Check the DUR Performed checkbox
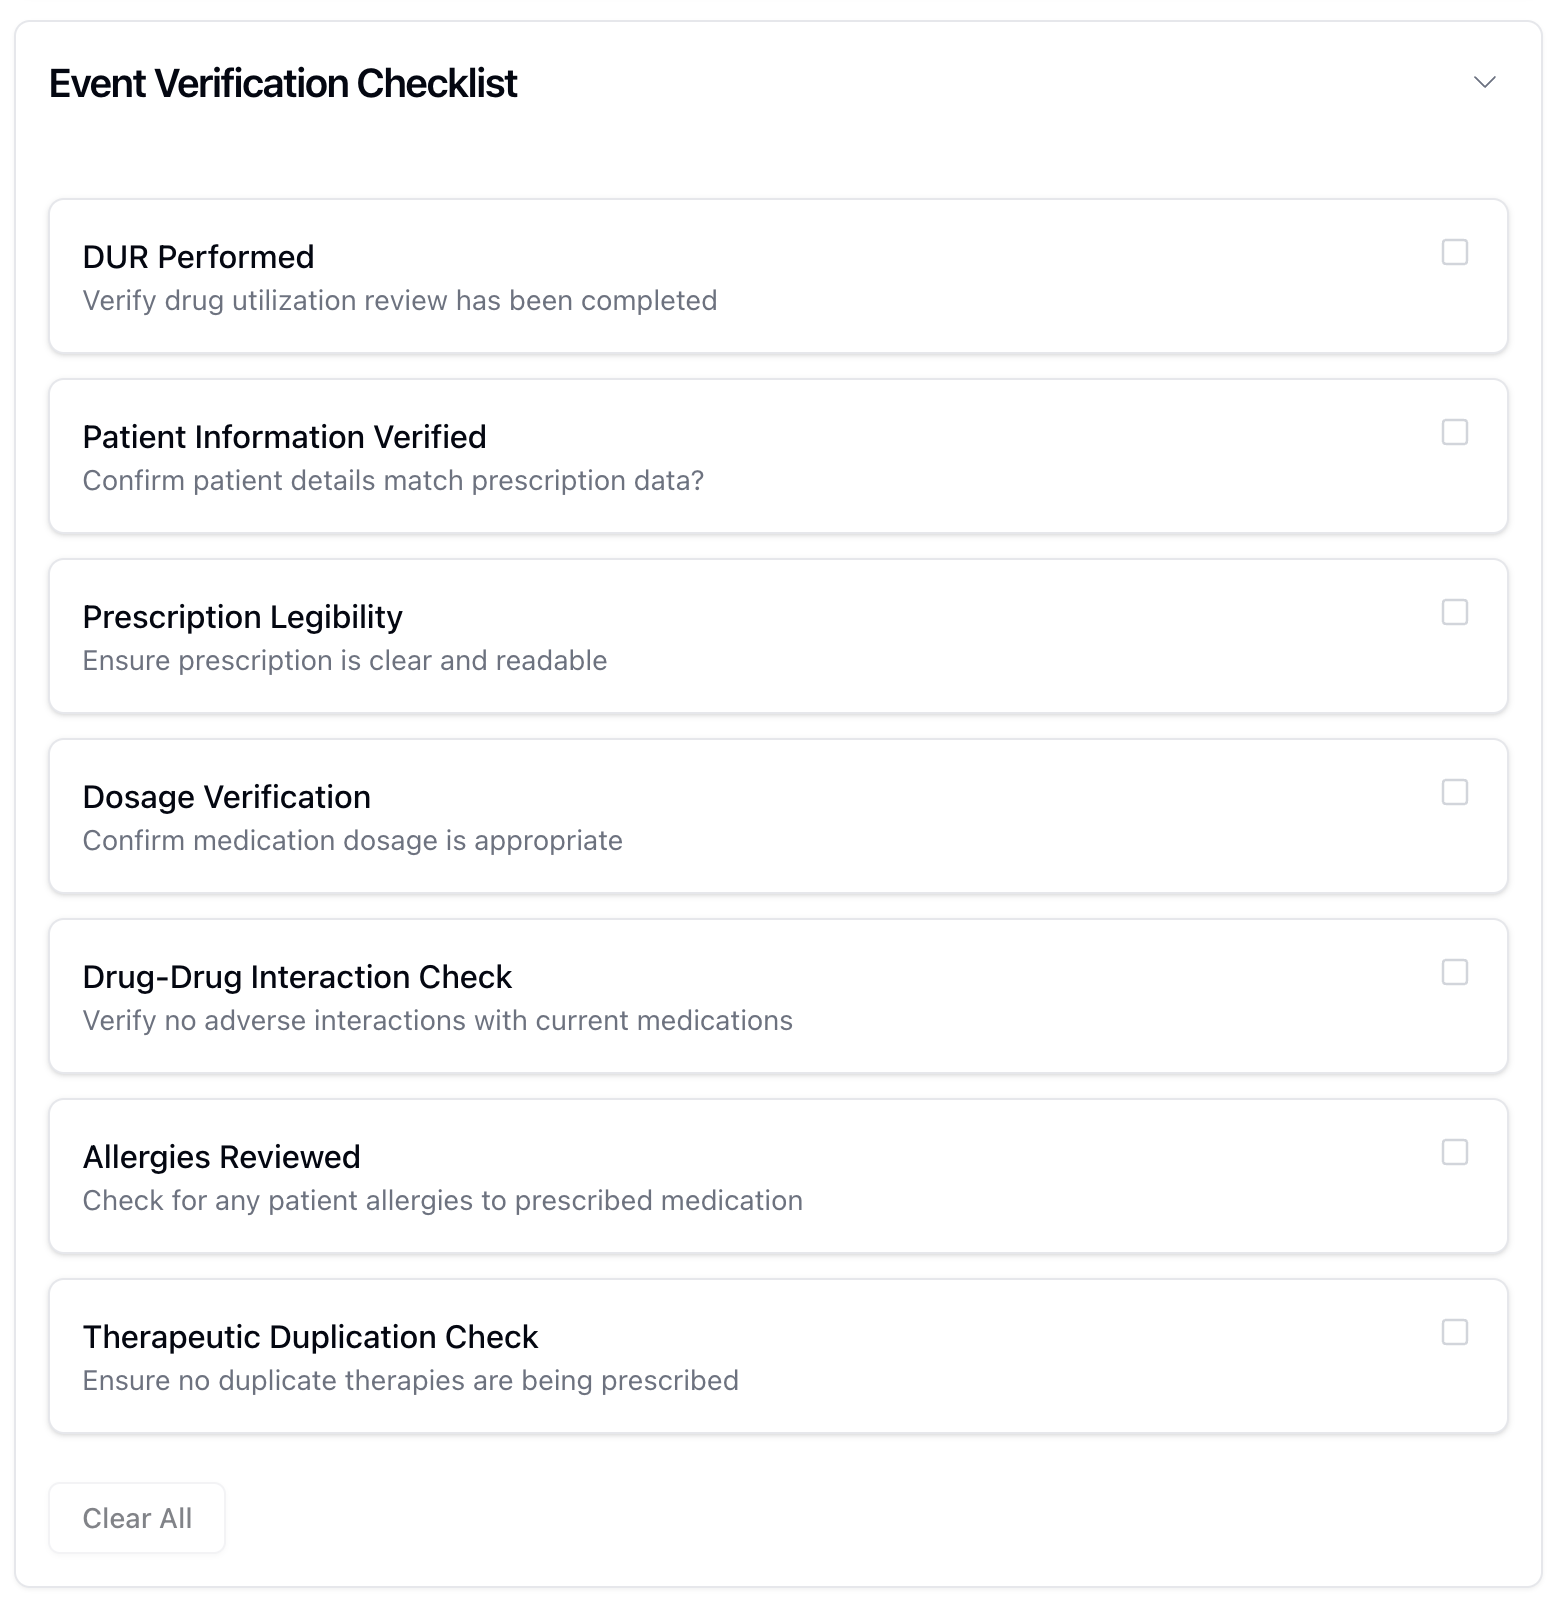 (x=1454, y=252)
